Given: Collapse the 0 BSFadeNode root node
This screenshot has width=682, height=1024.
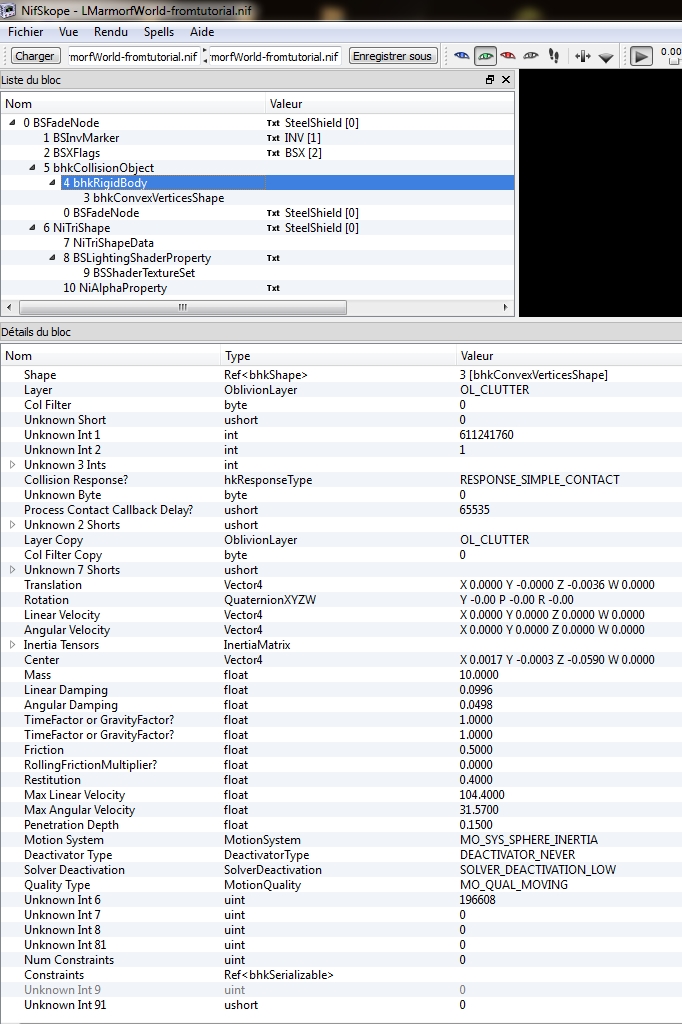Looking at the screenshot, I should point(12,122).
